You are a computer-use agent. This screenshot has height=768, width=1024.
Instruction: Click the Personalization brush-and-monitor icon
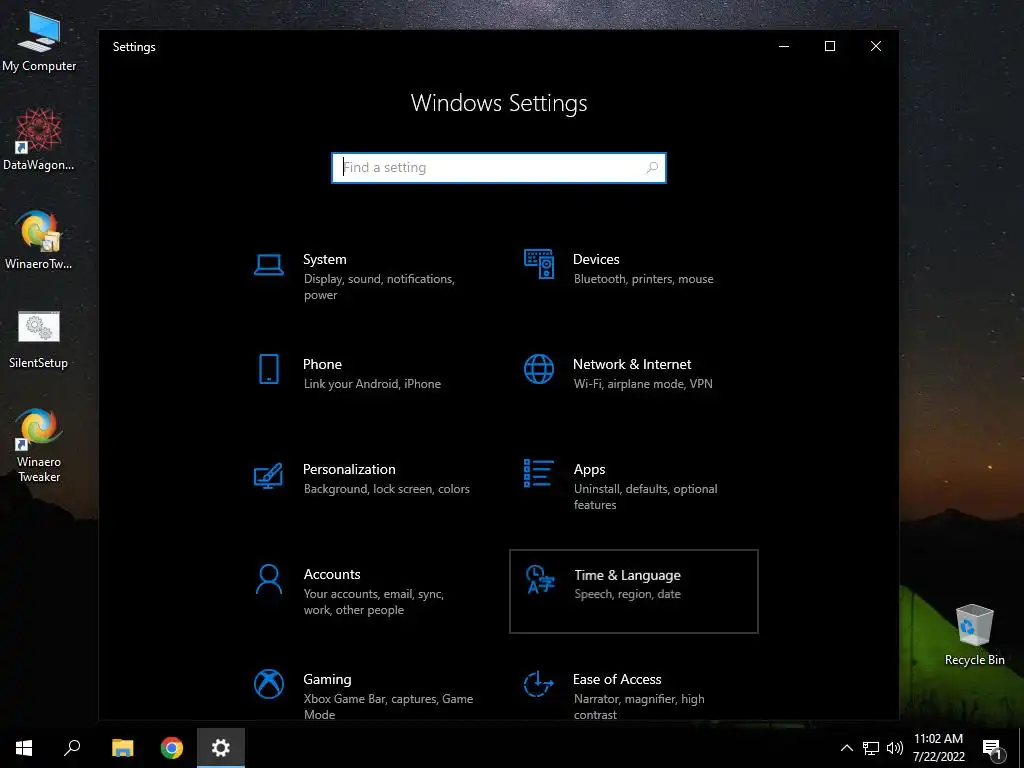(x=268, y=475)
